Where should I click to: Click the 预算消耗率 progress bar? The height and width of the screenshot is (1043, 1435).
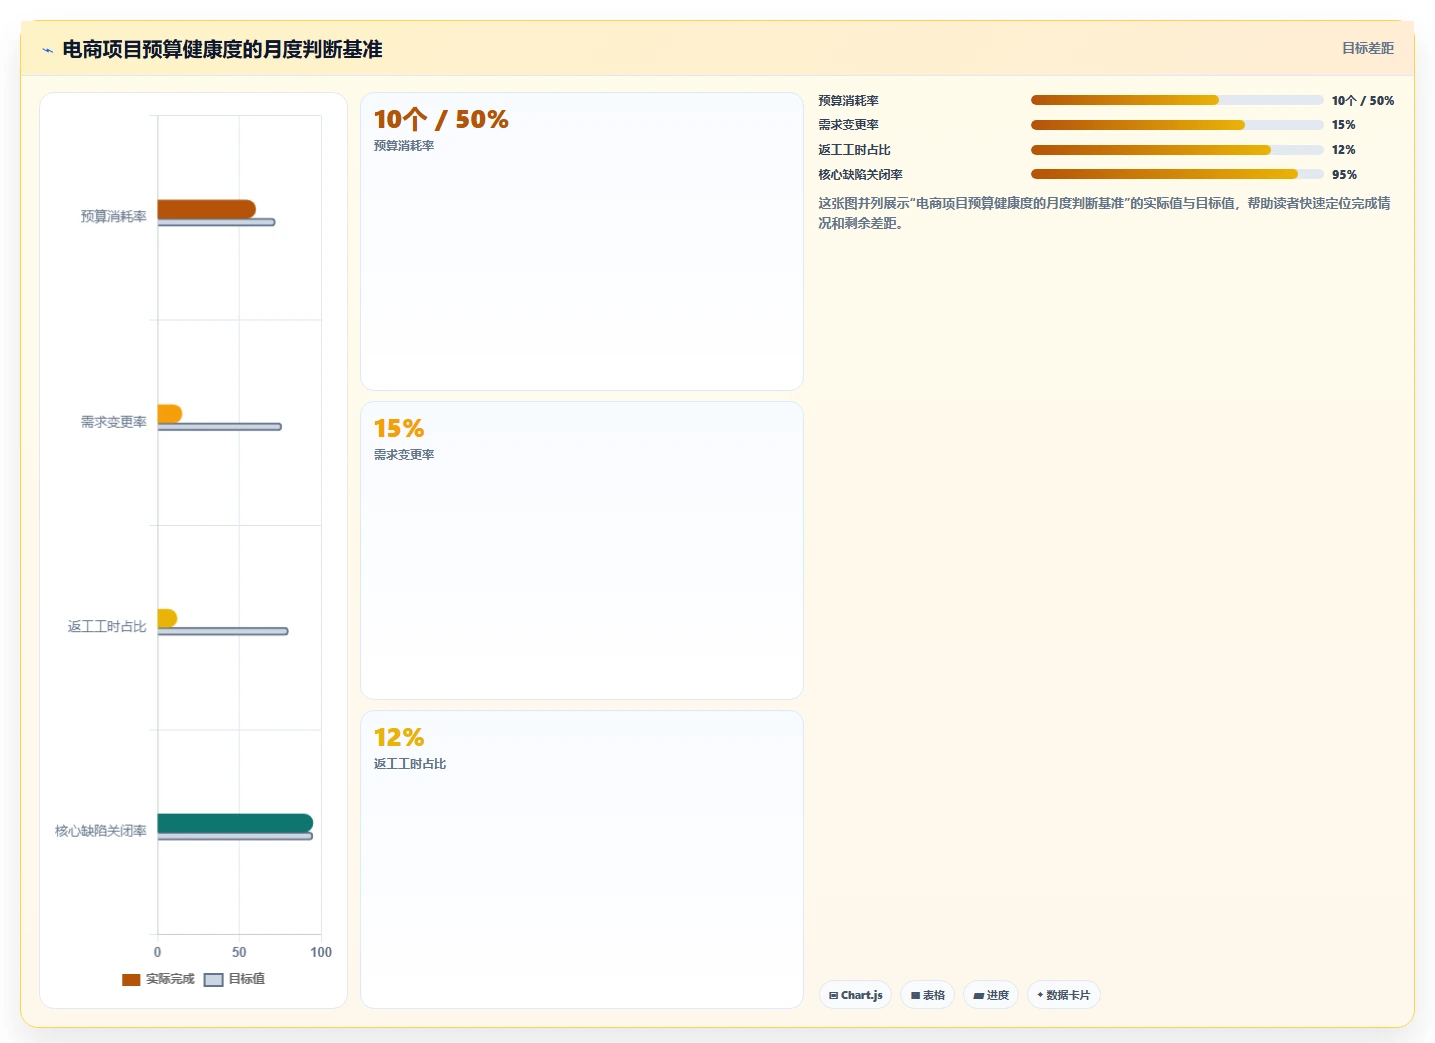point(1177,100)
